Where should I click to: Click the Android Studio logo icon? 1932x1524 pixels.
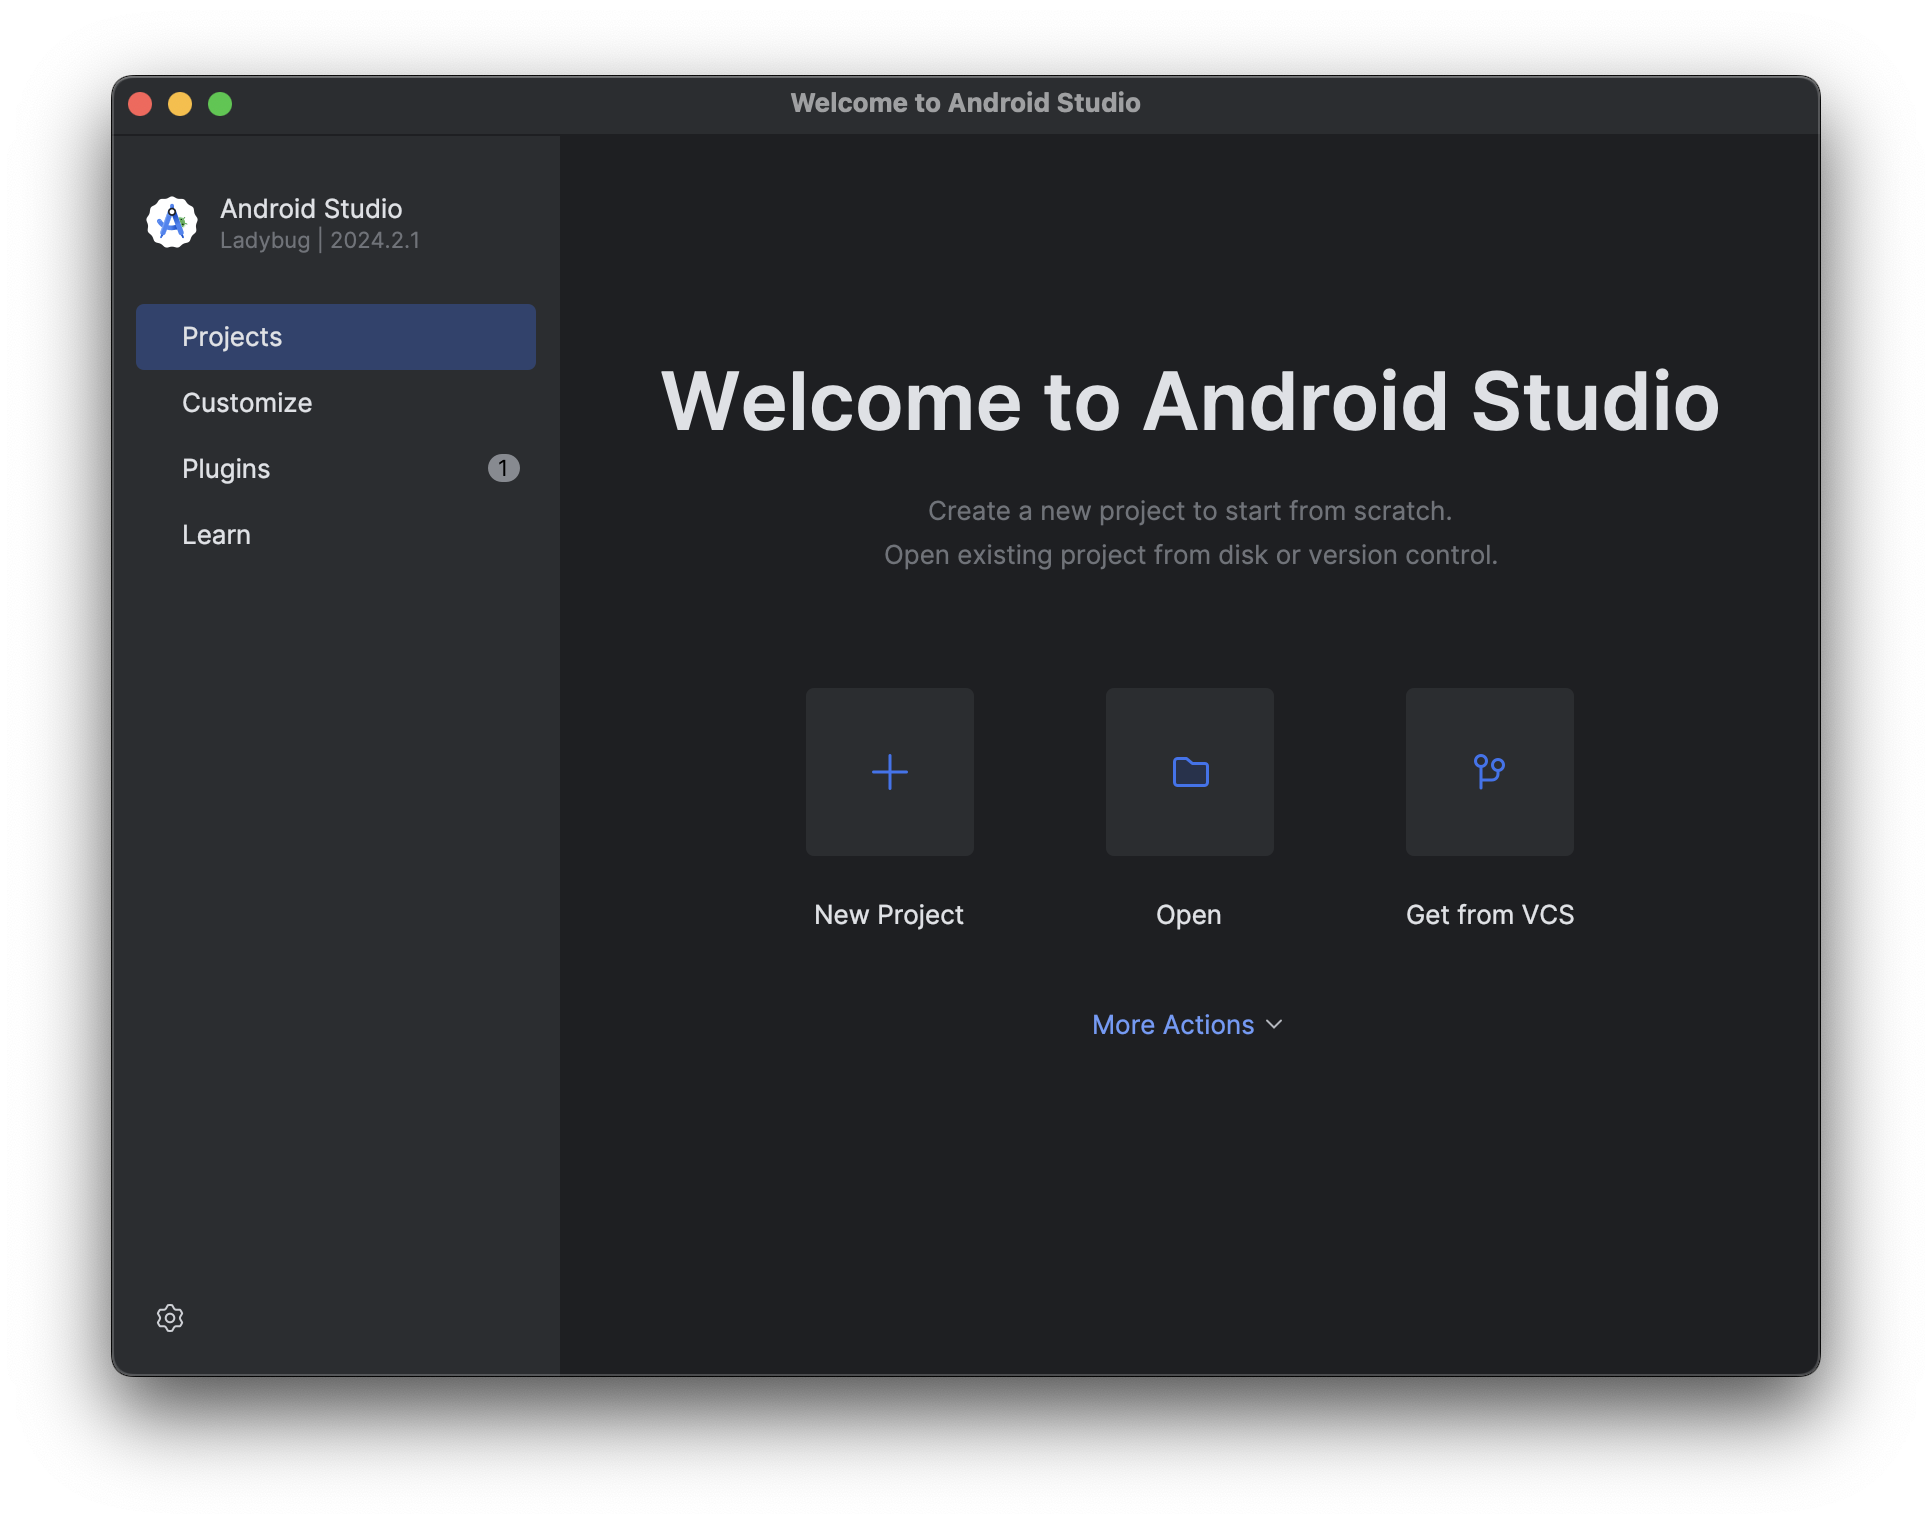pyautogui.click(x=172, y=222)
